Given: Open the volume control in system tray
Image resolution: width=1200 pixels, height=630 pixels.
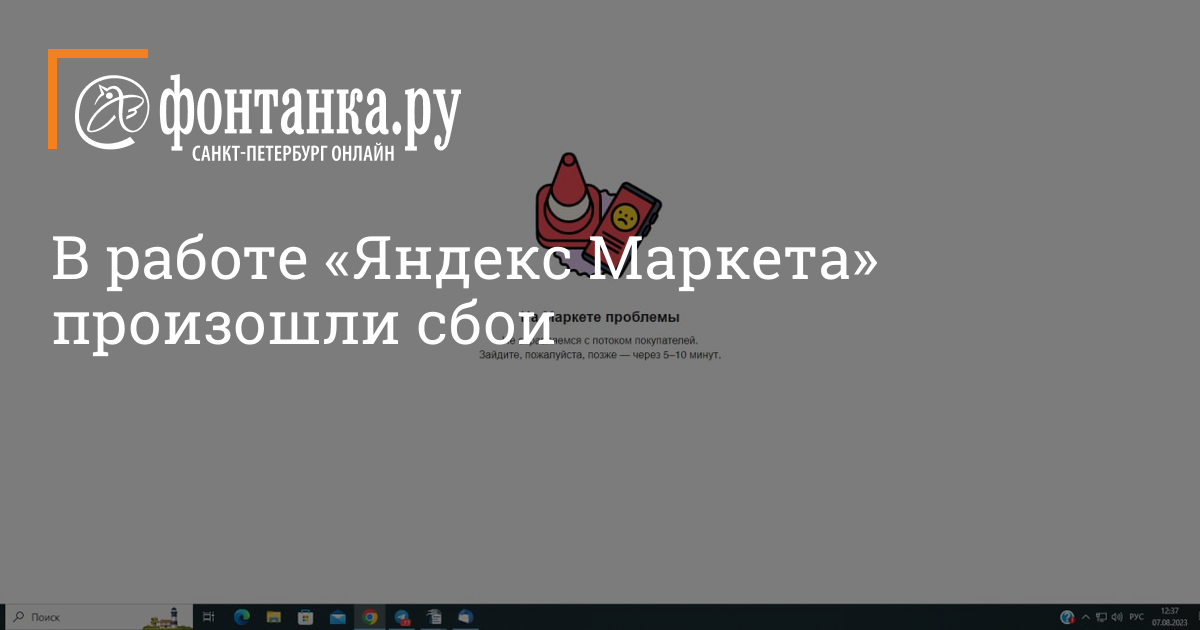Looking at the screenshot, I should (x=1117, y=617).
